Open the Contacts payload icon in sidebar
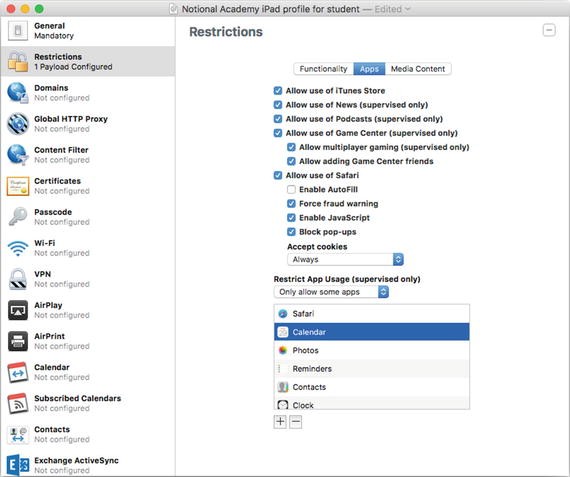This screenshot has width=570, height=477. coord(18,434)
